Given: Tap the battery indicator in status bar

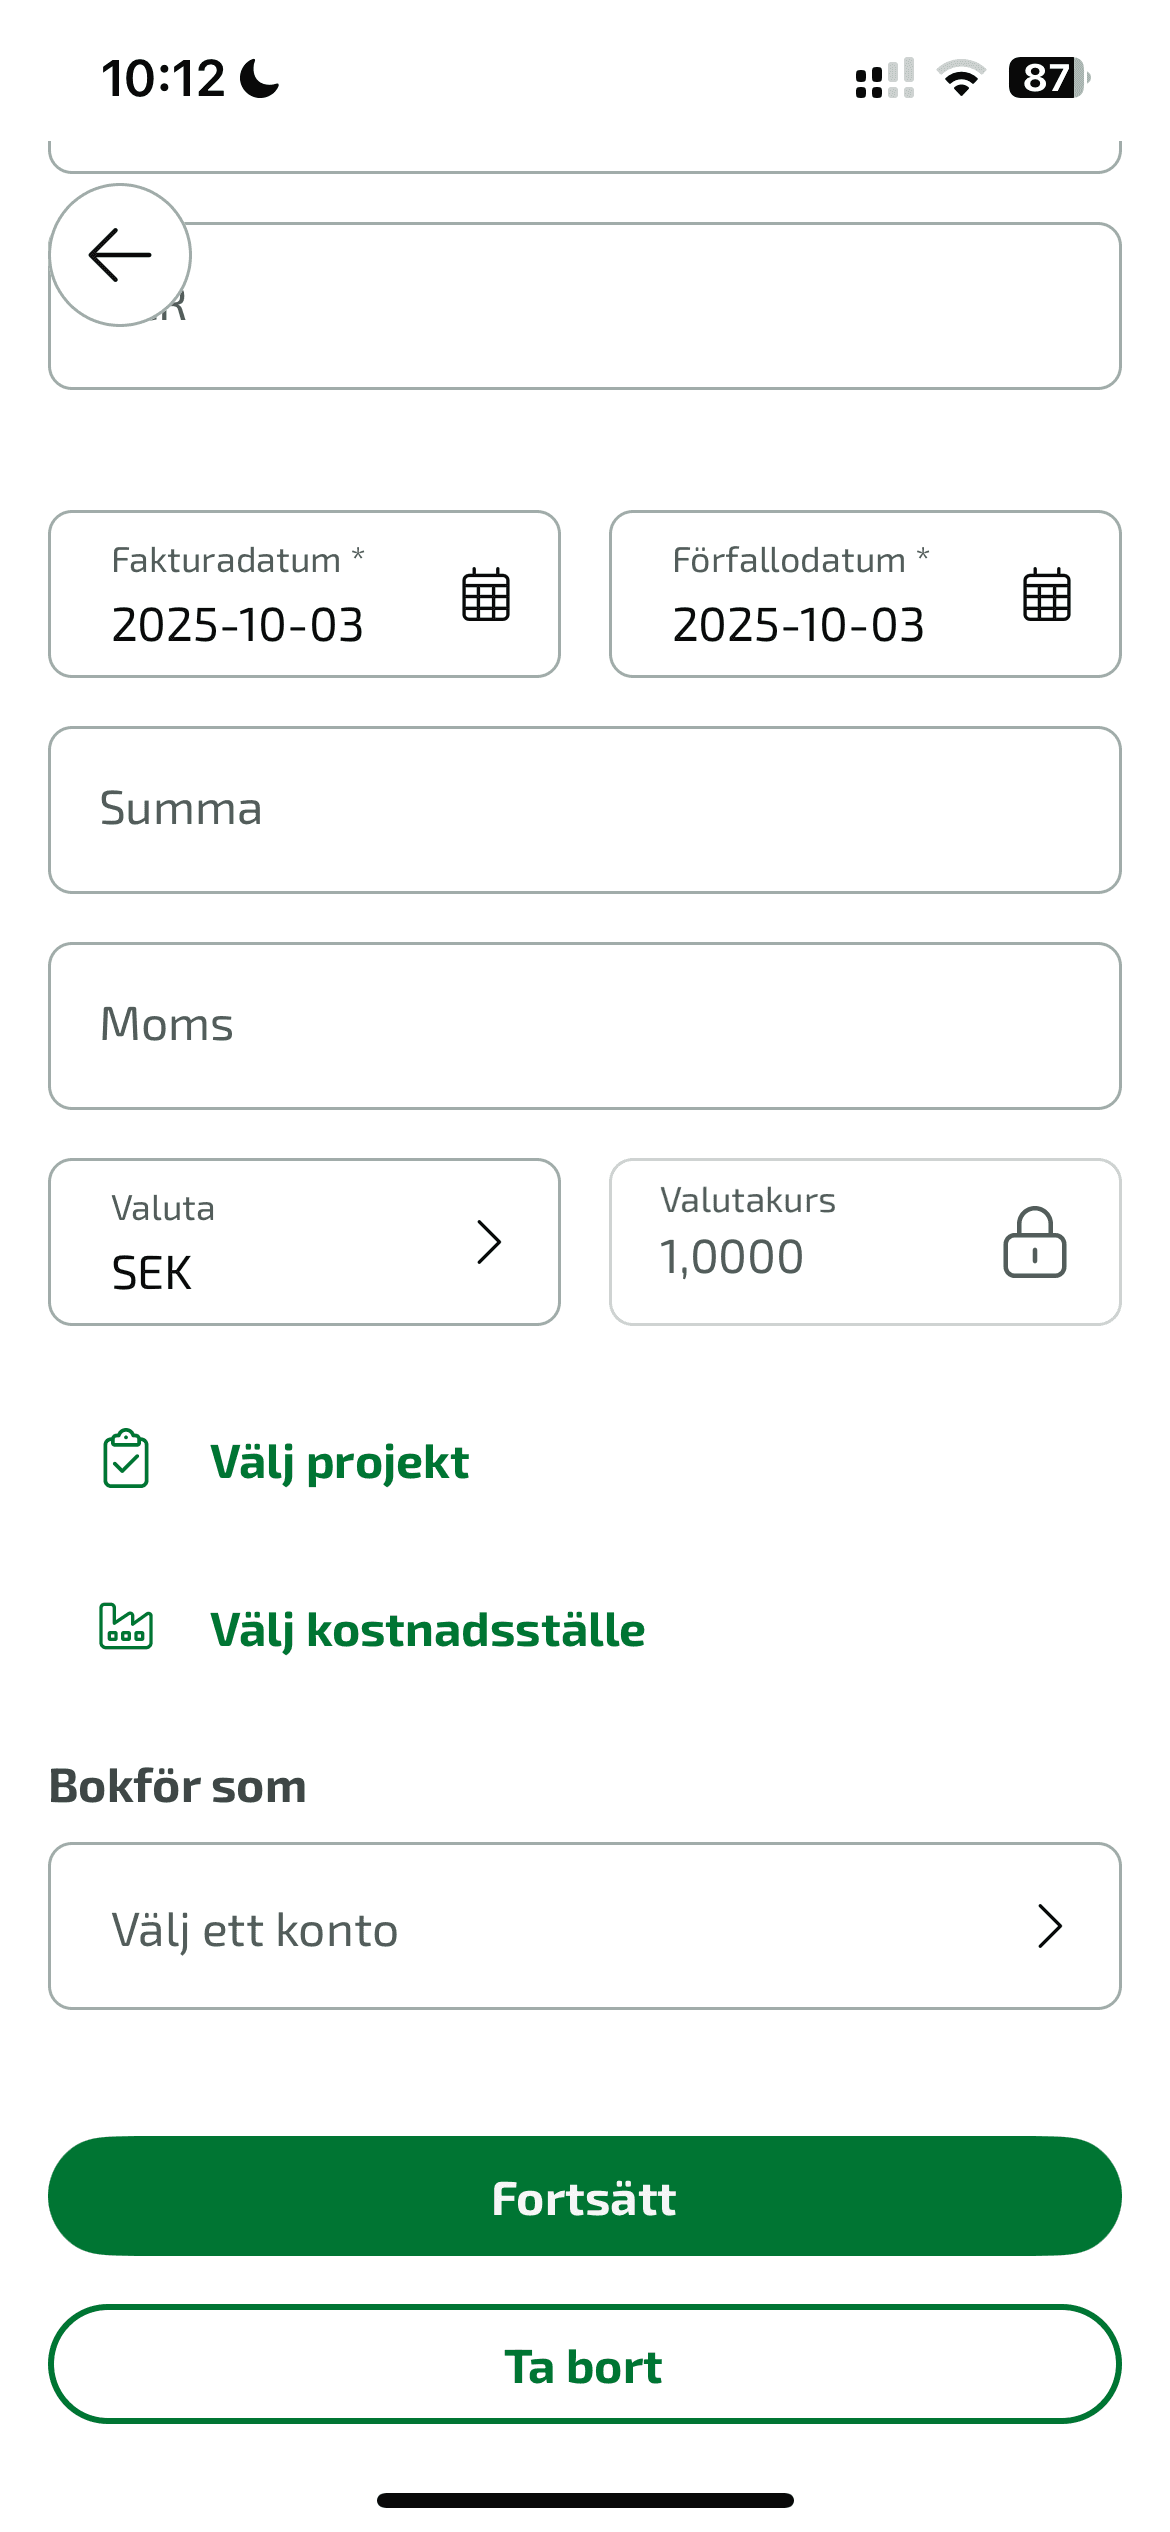Looking at the screenshot, I should (1048, 78).
